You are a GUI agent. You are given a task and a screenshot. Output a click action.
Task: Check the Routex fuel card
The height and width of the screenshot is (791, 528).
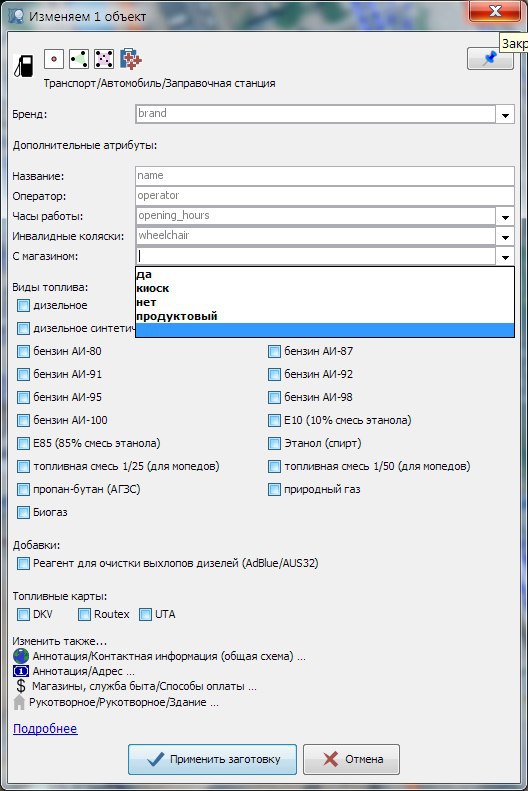pyautogui.click(x=84, y=614)
